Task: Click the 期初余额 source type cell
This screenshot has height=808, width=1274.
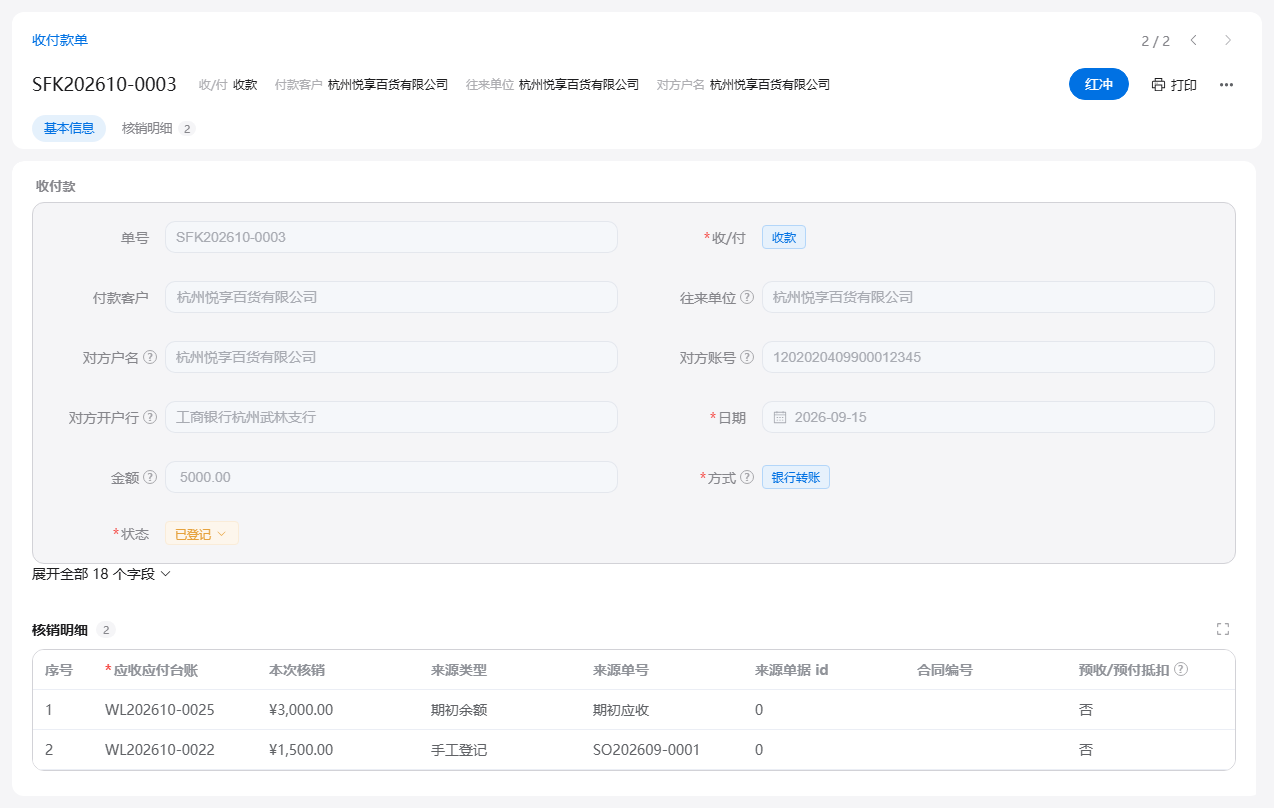Action: [459, 710]
